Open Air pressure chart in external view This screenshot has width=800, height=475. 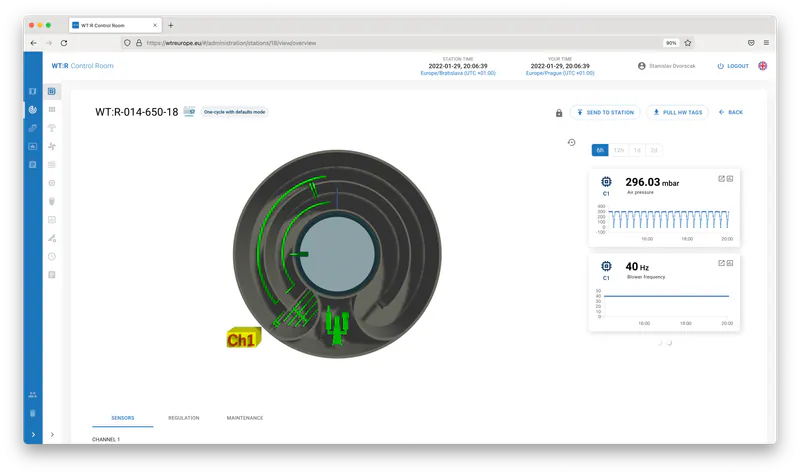point(721,178)
